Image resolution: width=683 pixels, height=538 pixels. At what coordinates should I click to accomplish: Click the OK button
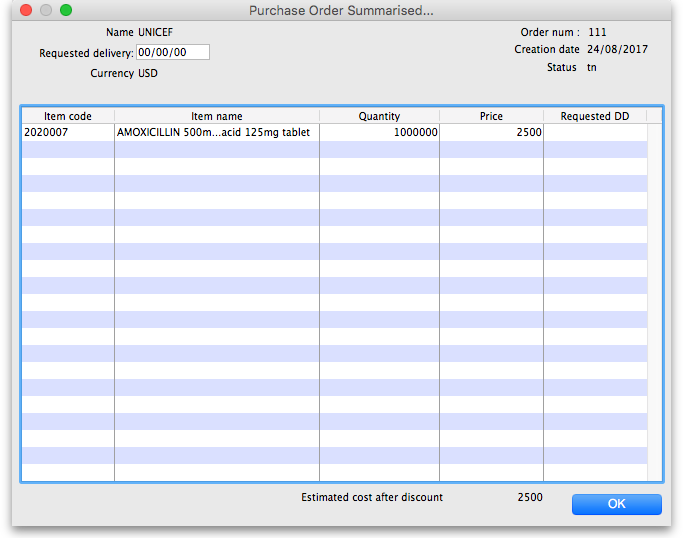[x=616, y=504]
